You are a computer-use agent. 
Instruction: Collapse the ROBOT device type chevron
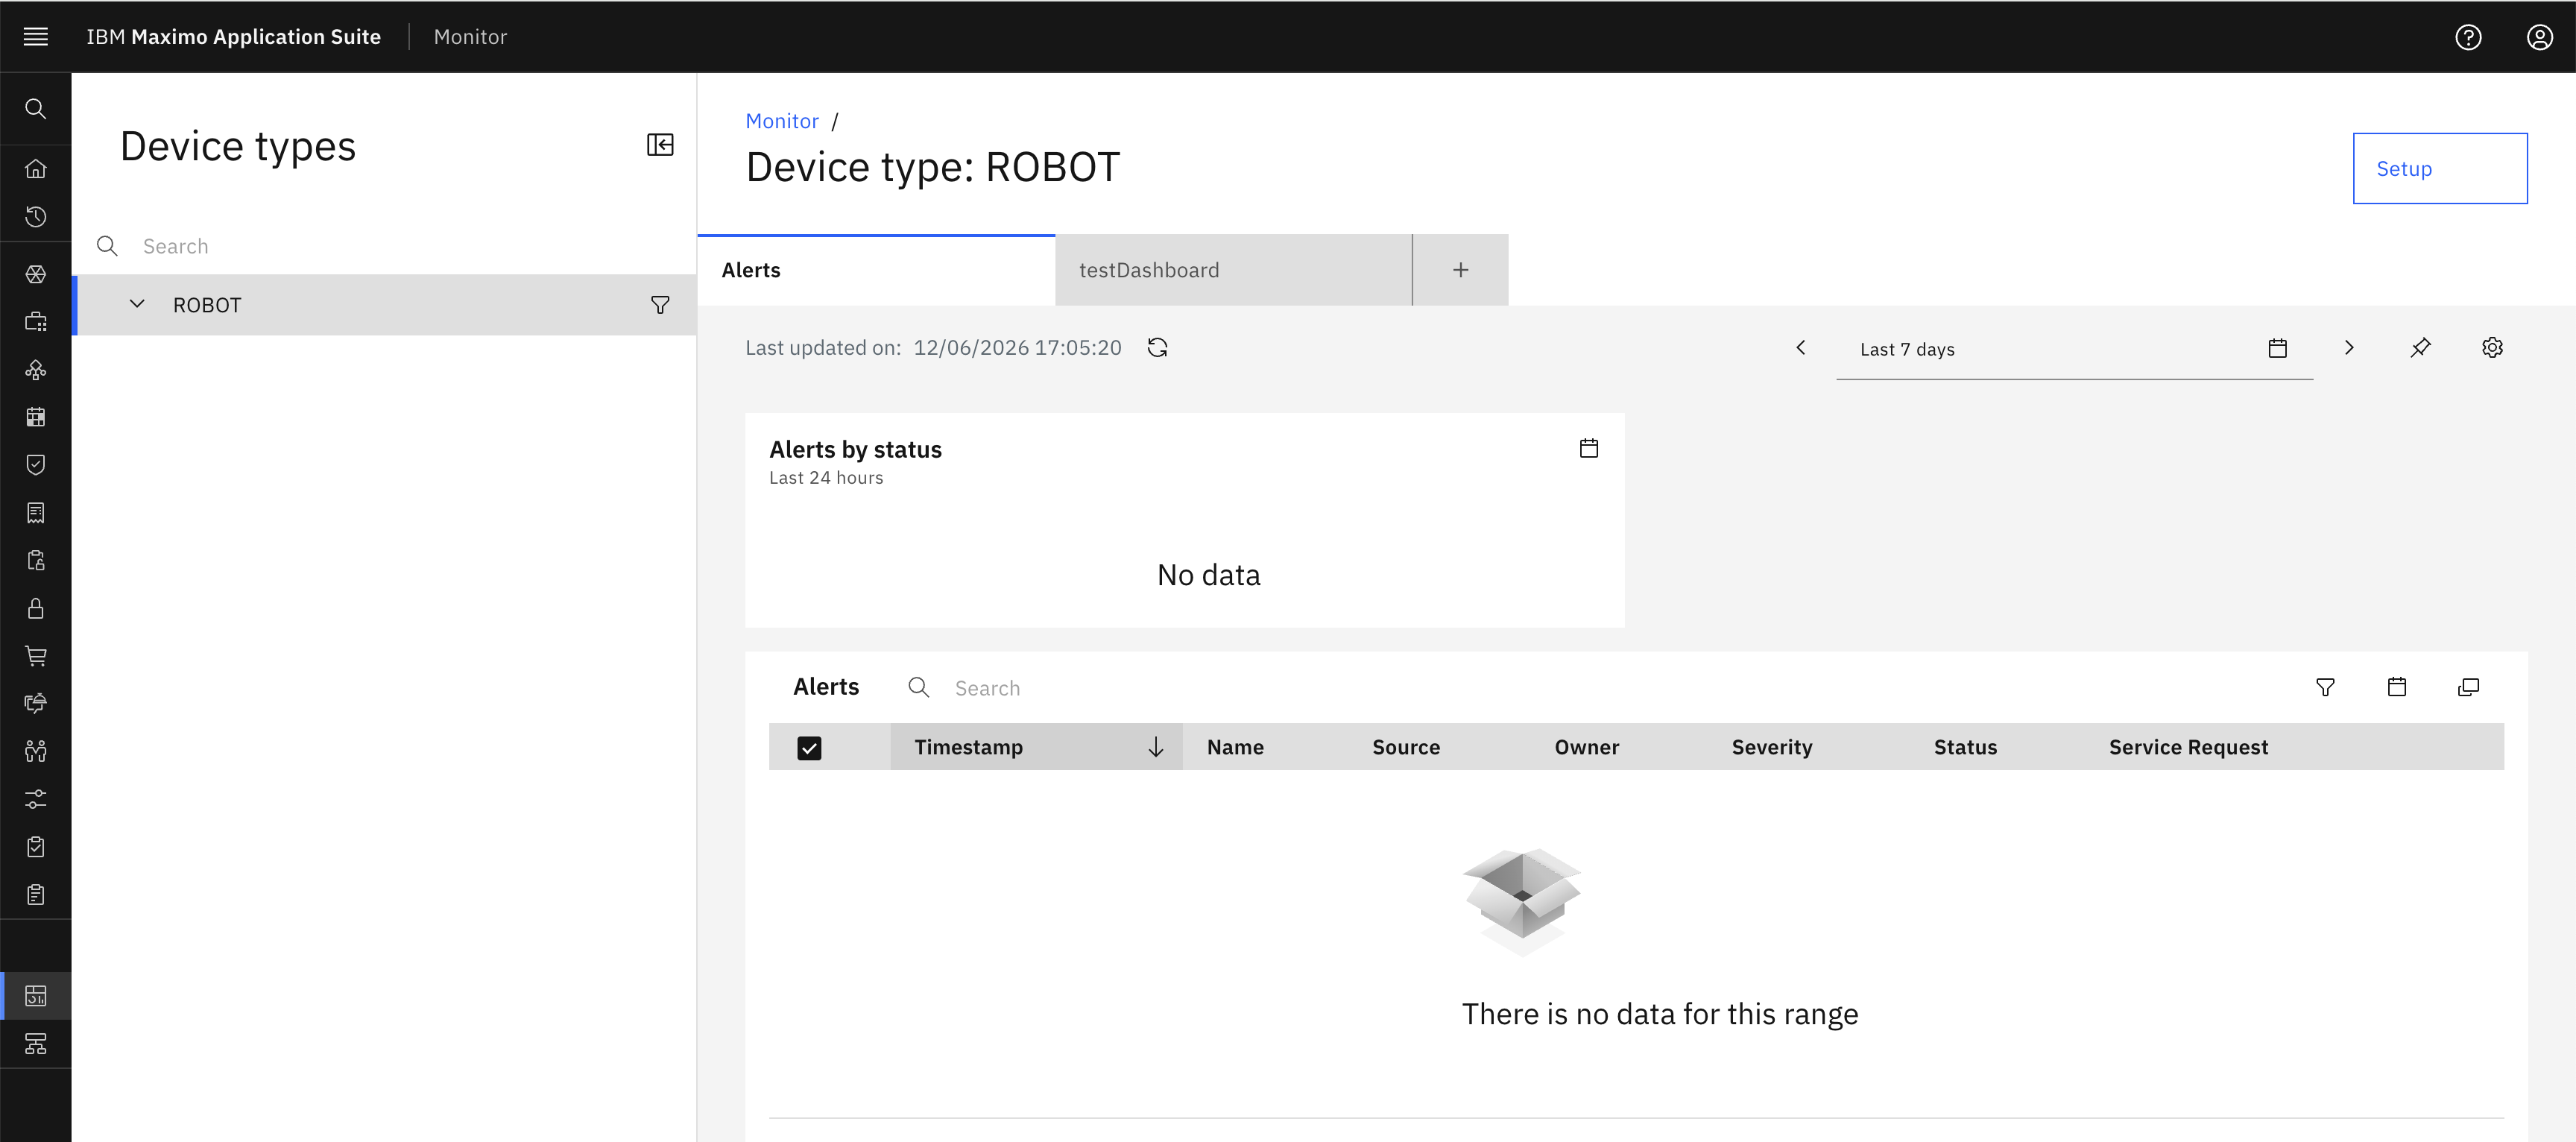point(137,304)
